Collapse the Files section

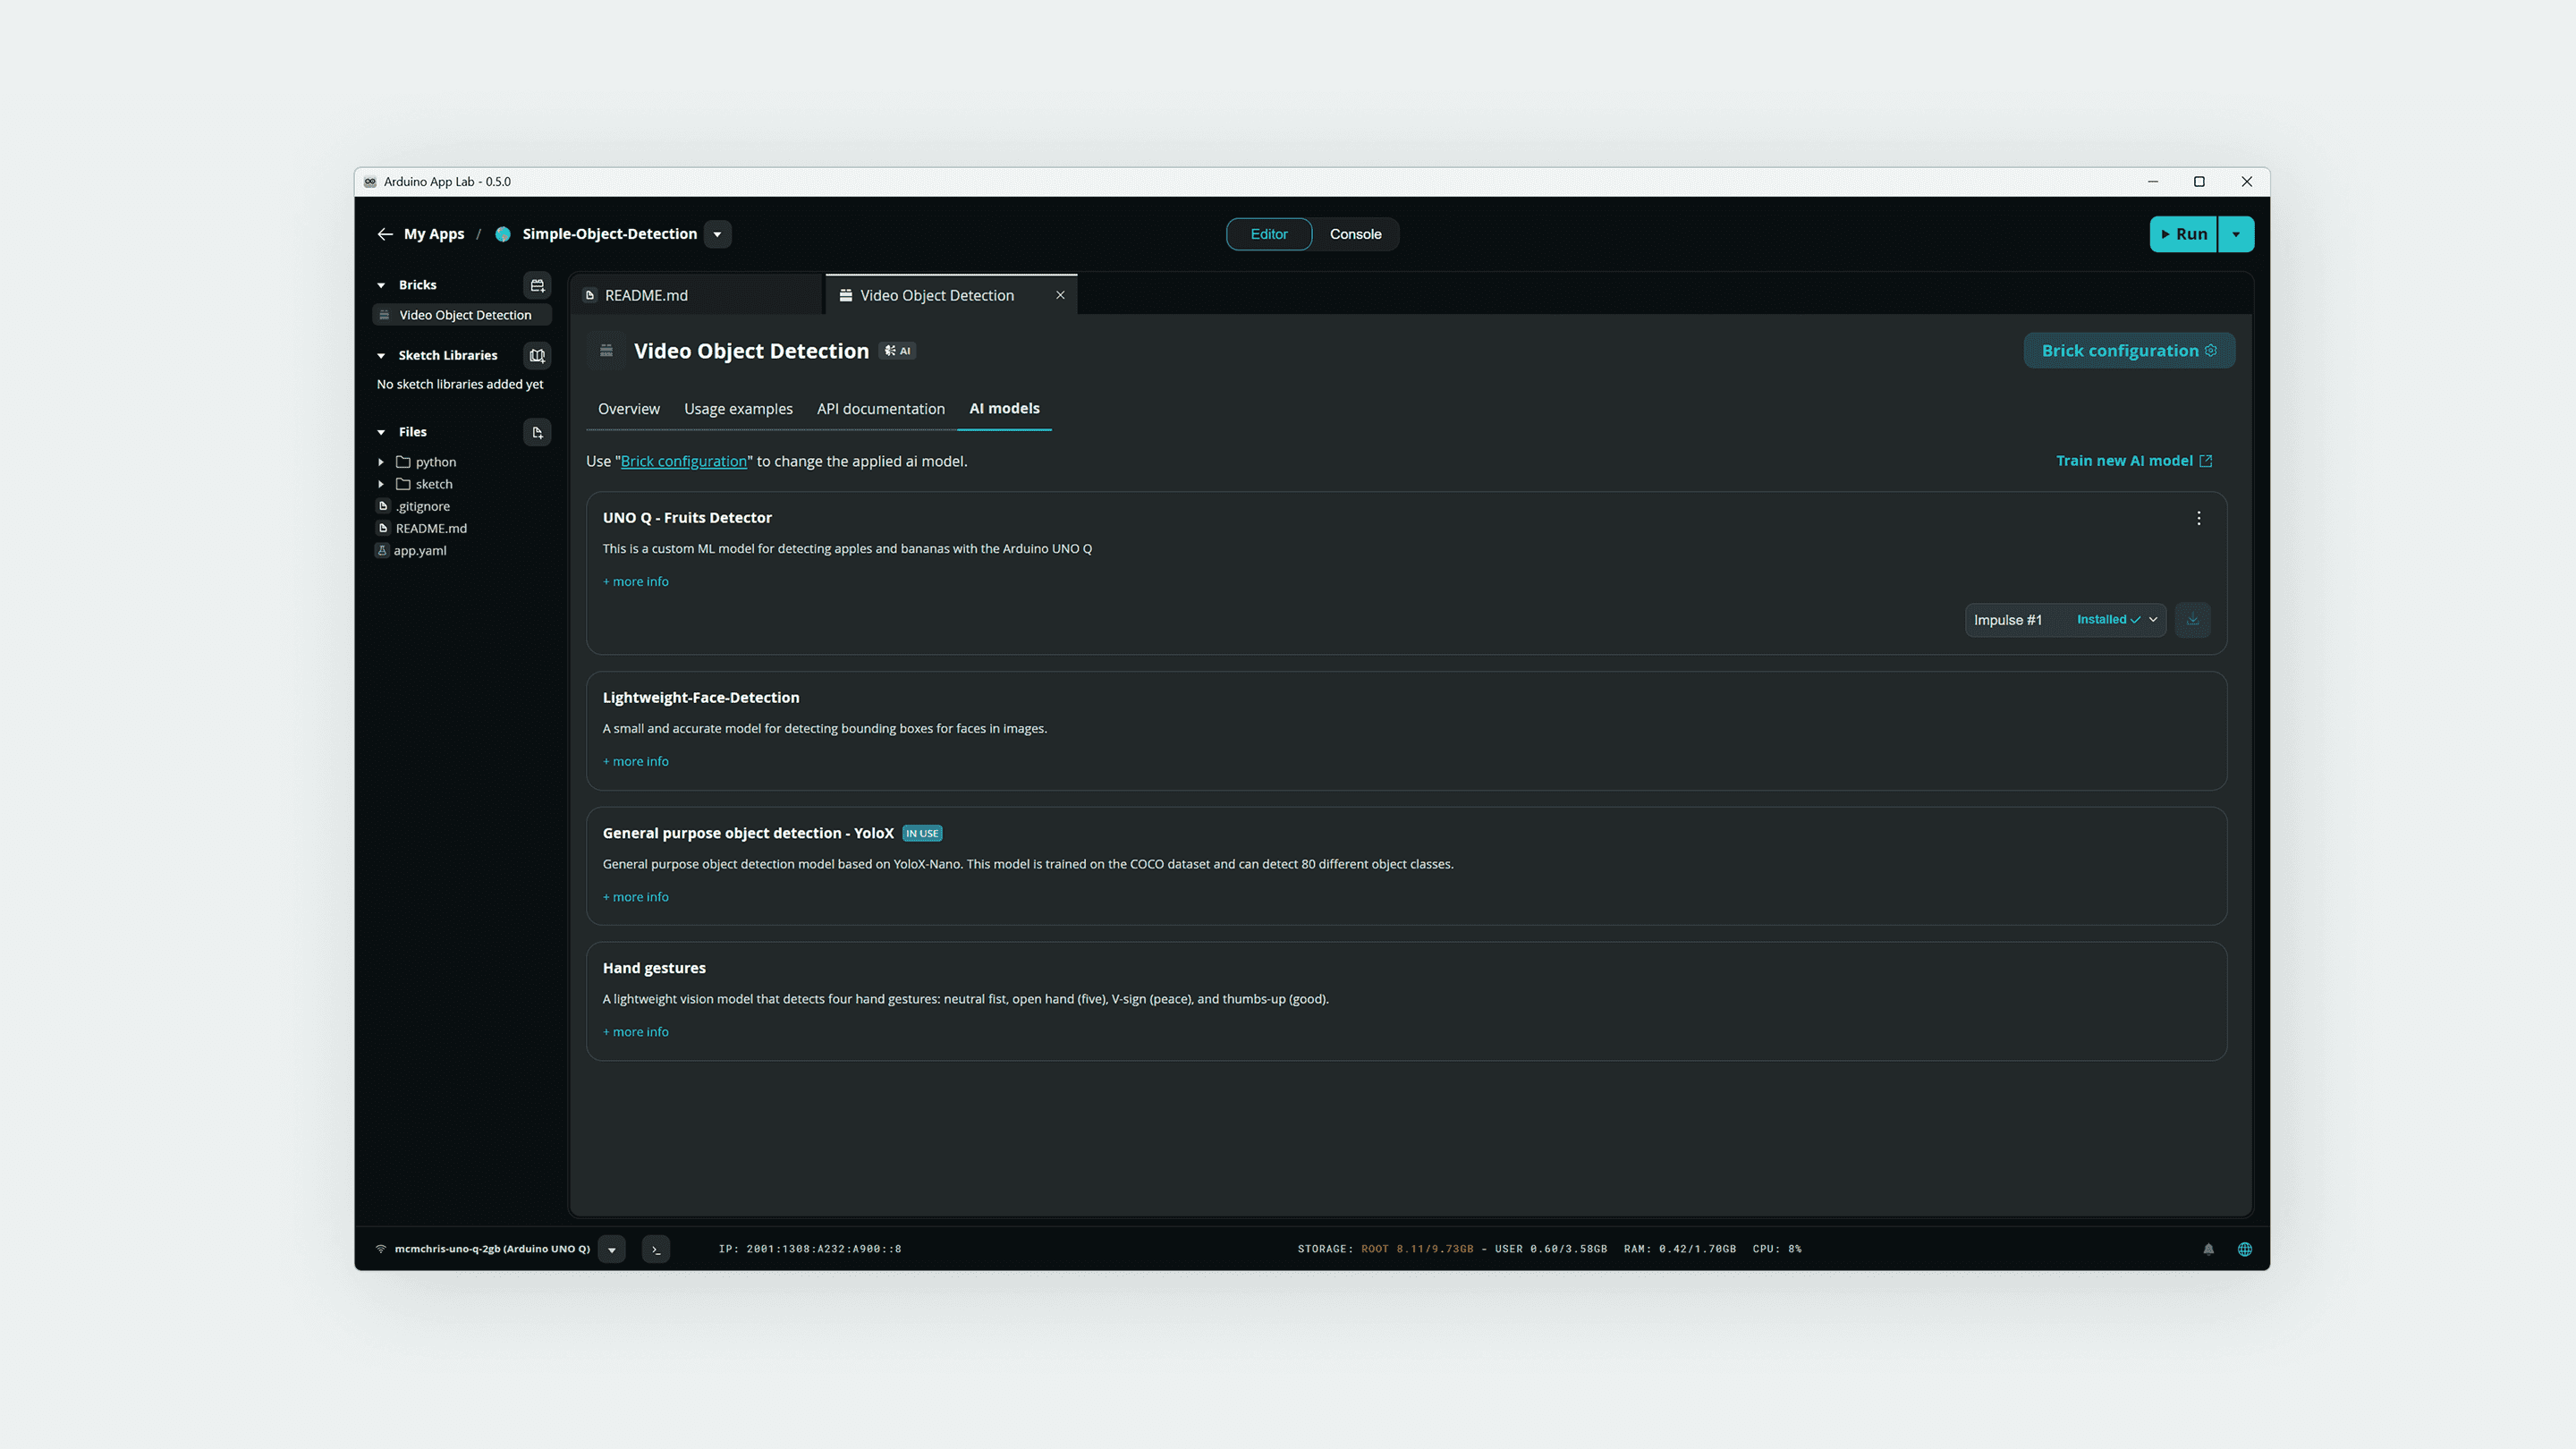pos(381,432)
